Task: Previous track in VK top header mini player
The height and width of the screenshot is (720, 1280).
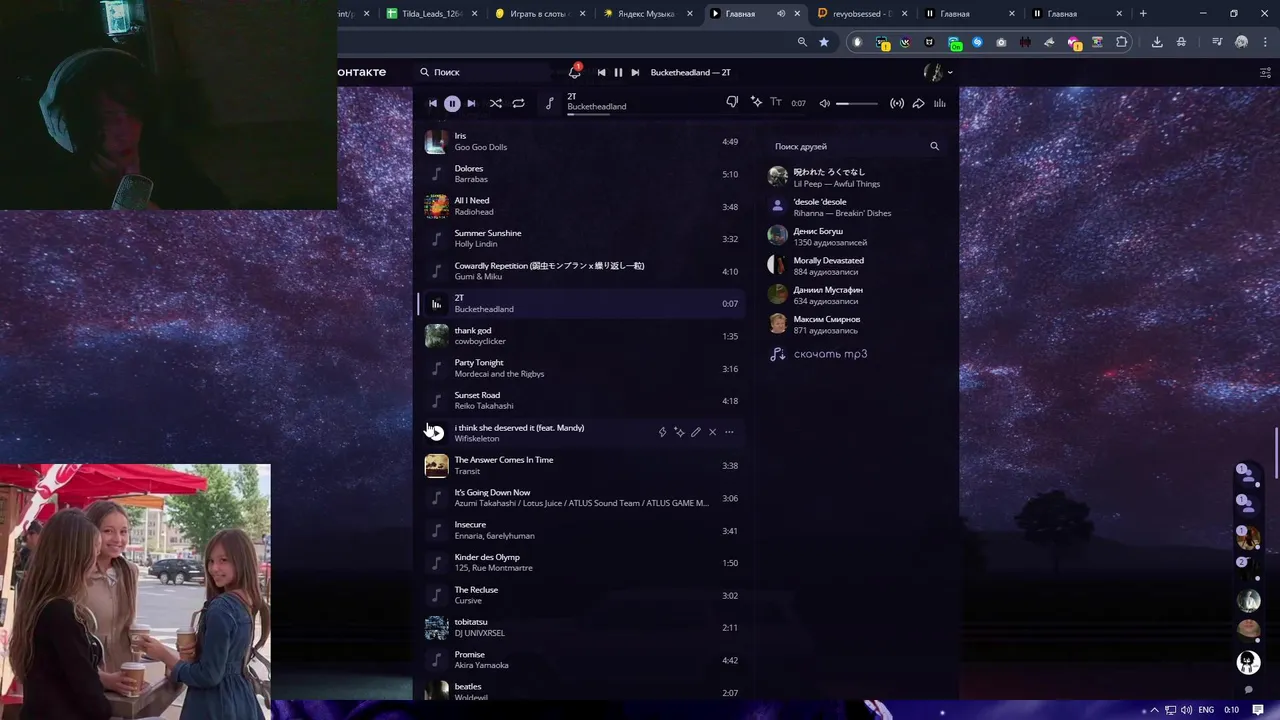Action: coord(601,72)
